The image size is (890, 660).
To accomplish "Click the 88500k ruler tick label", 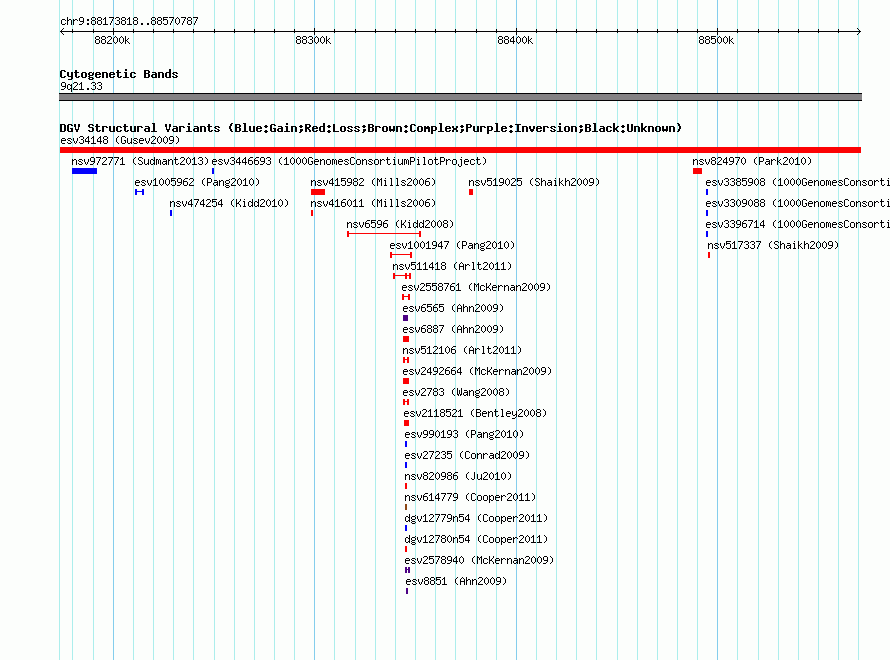I will pos(716,40).
